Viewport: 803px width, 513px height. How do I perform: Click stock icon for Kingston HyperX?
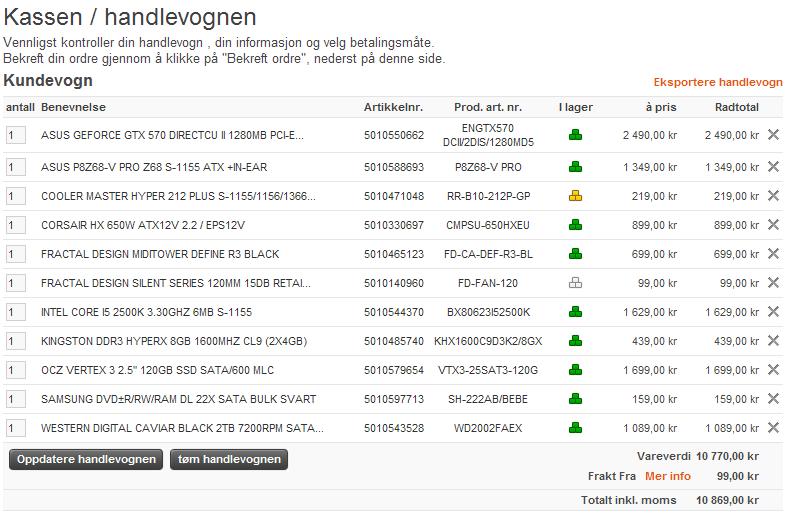point(576,340)
